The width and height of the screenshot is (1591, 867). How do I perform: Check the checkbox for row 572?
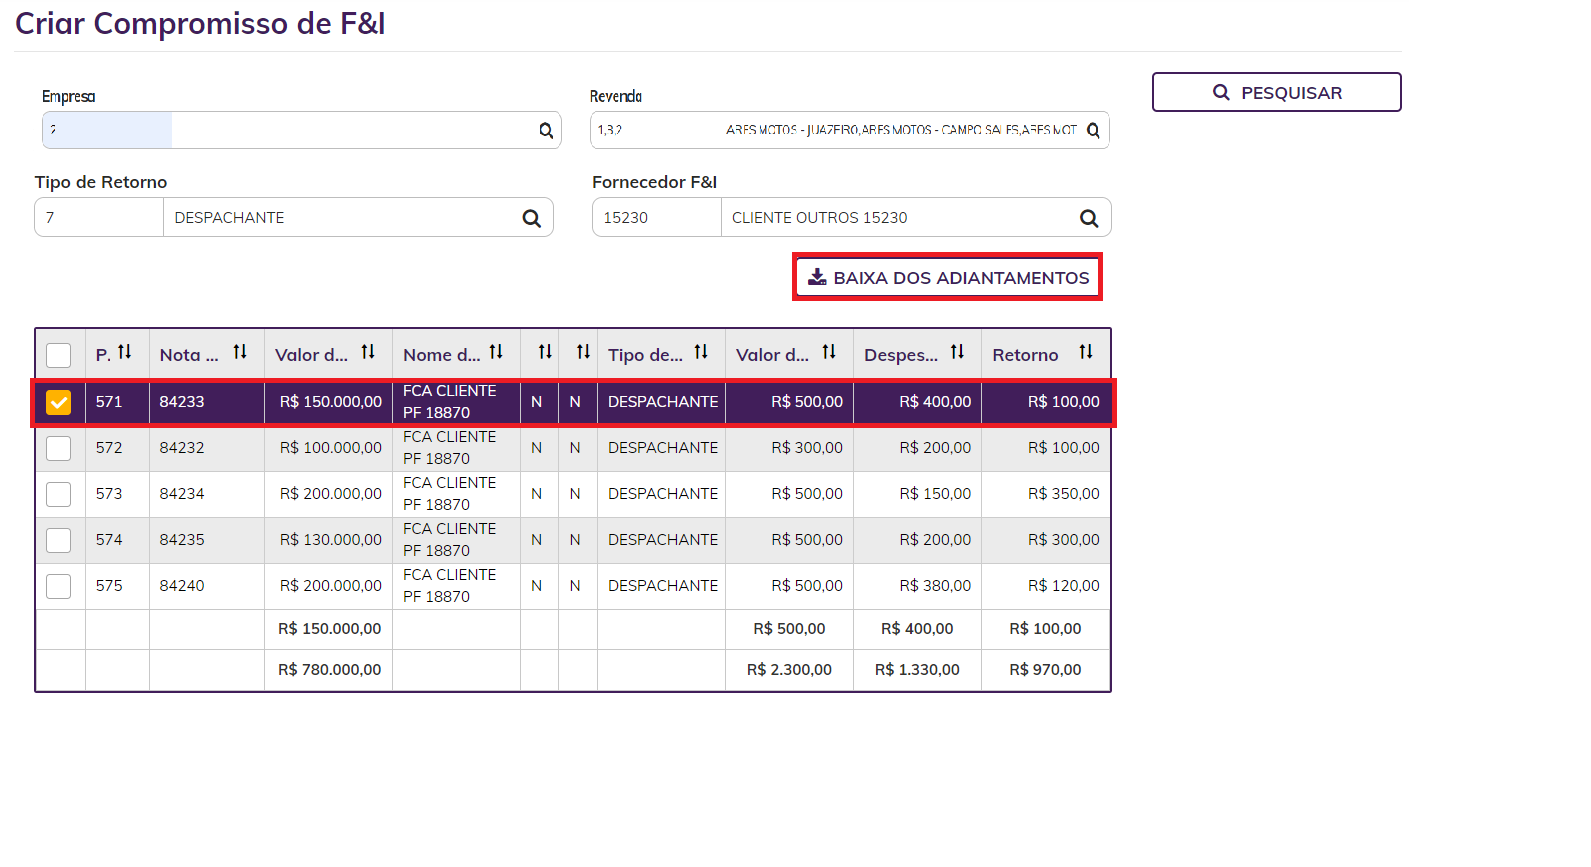[59, 448]
